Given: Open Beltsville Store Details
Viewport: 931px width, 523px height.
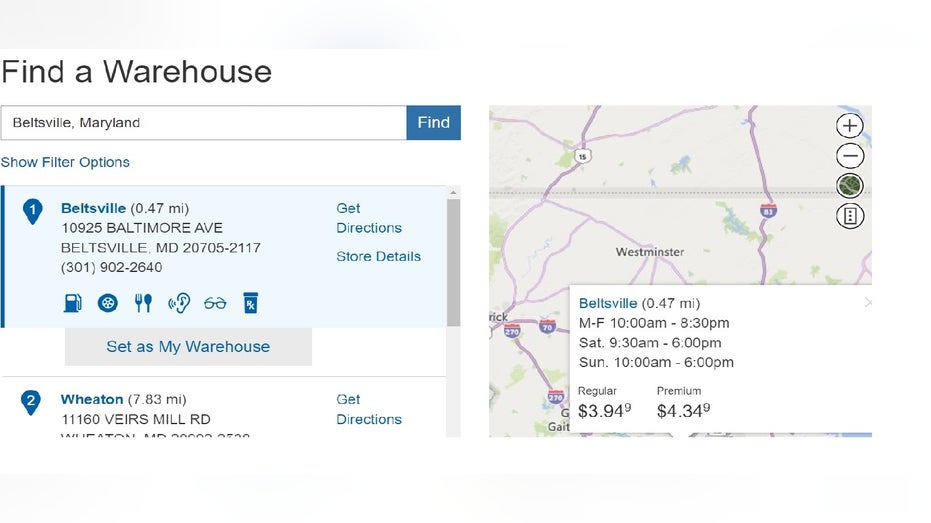Looking at the screenshot, I should coord(378,256).
